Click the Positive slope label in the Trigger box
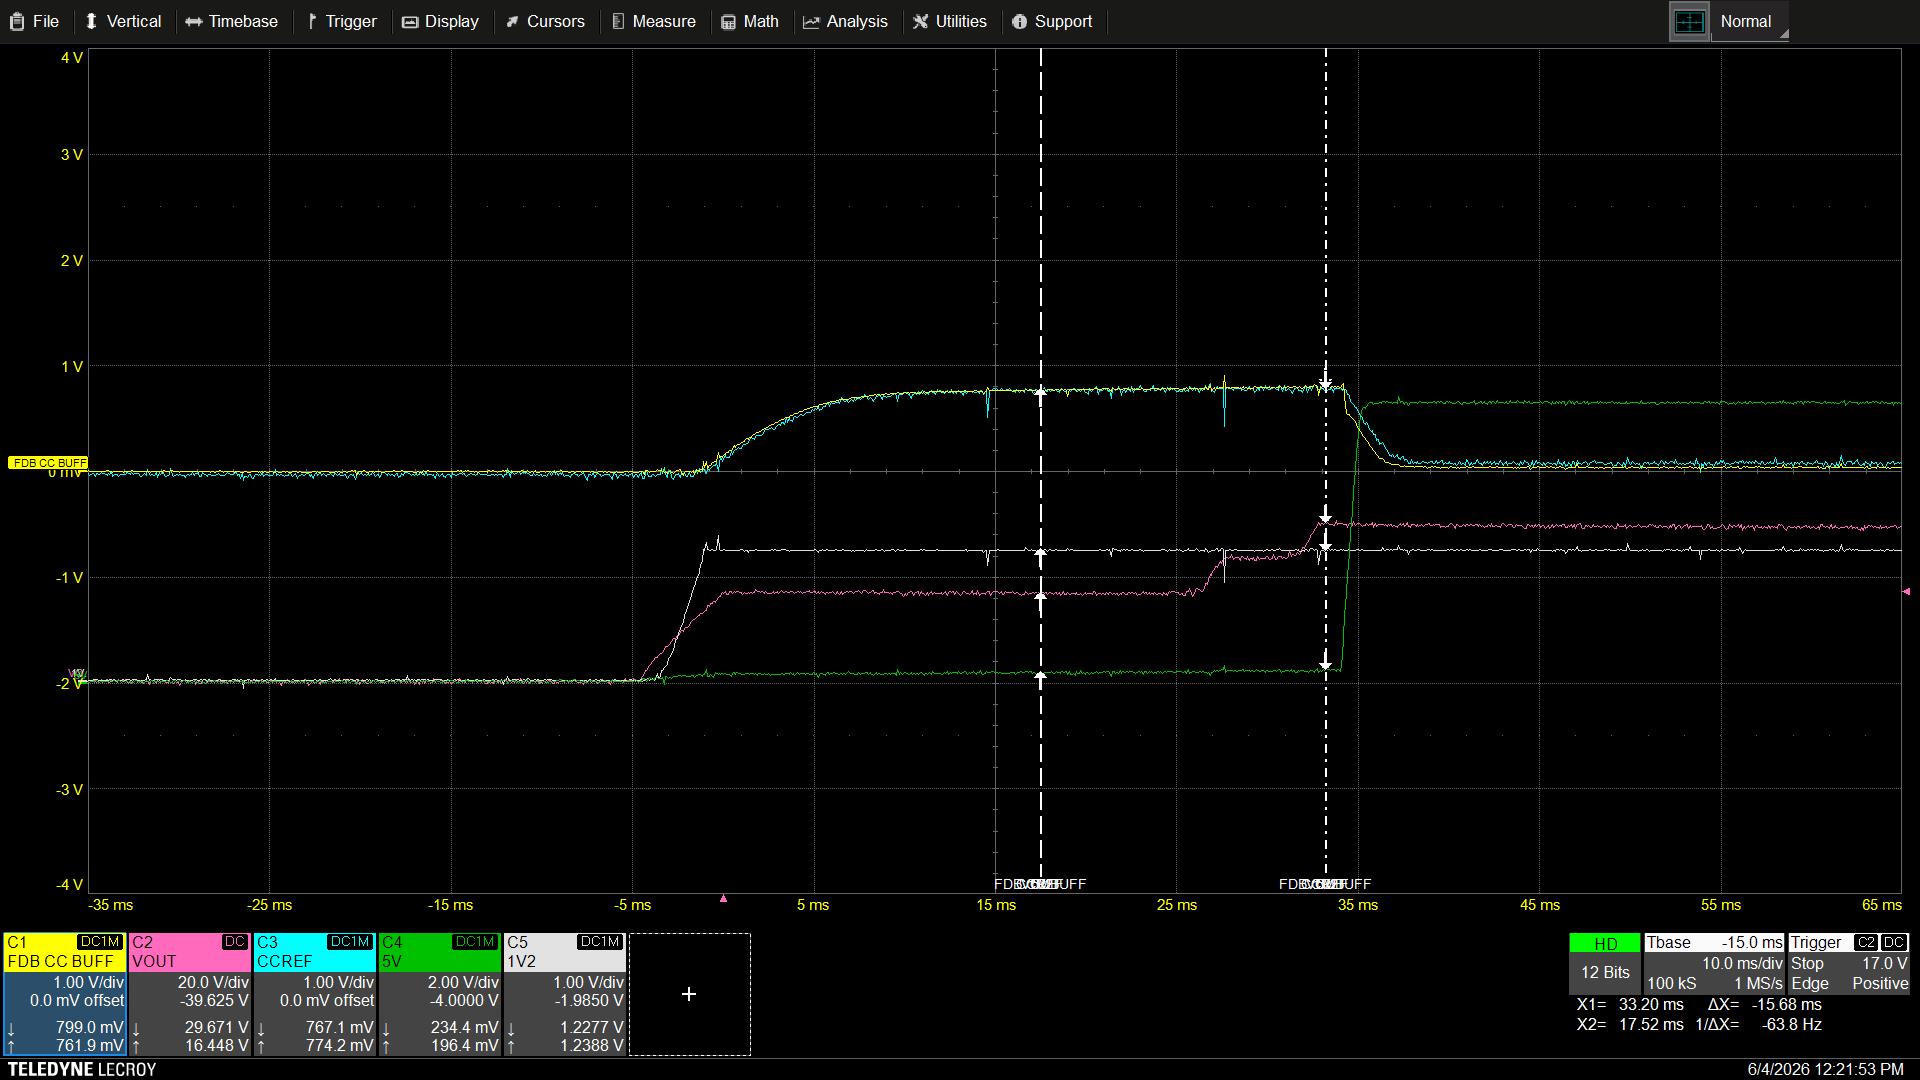Image resolution: width=1920 pixels, height=1080 pixels. tap(1880, 984)
